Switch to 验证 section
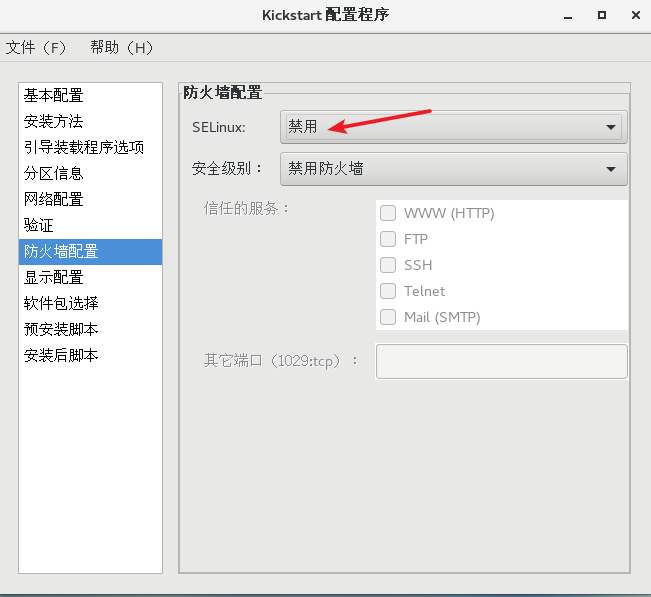 click(x=91, y=225)
